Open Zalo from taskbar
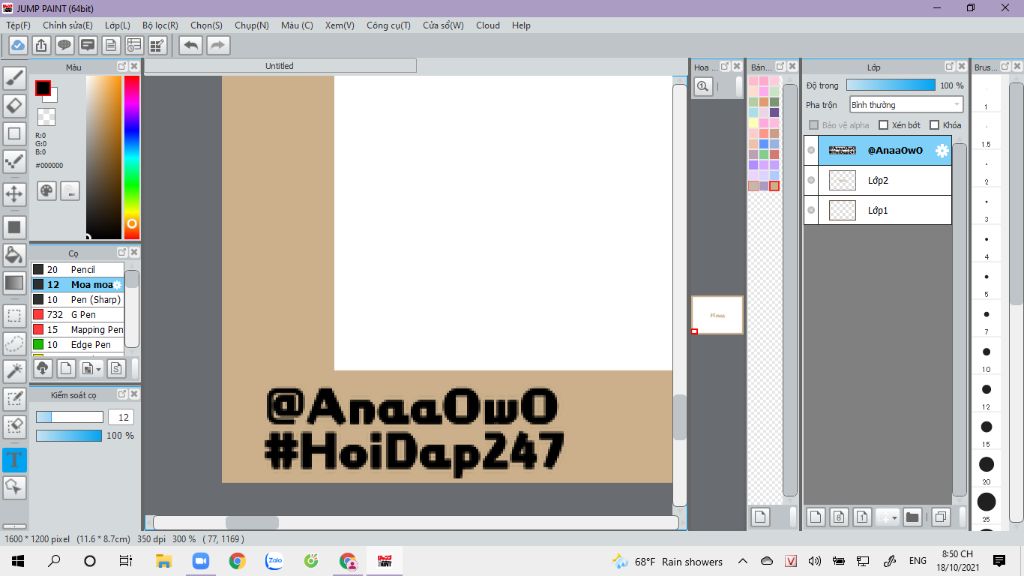Screen dimensions: 1024x576 274,561
